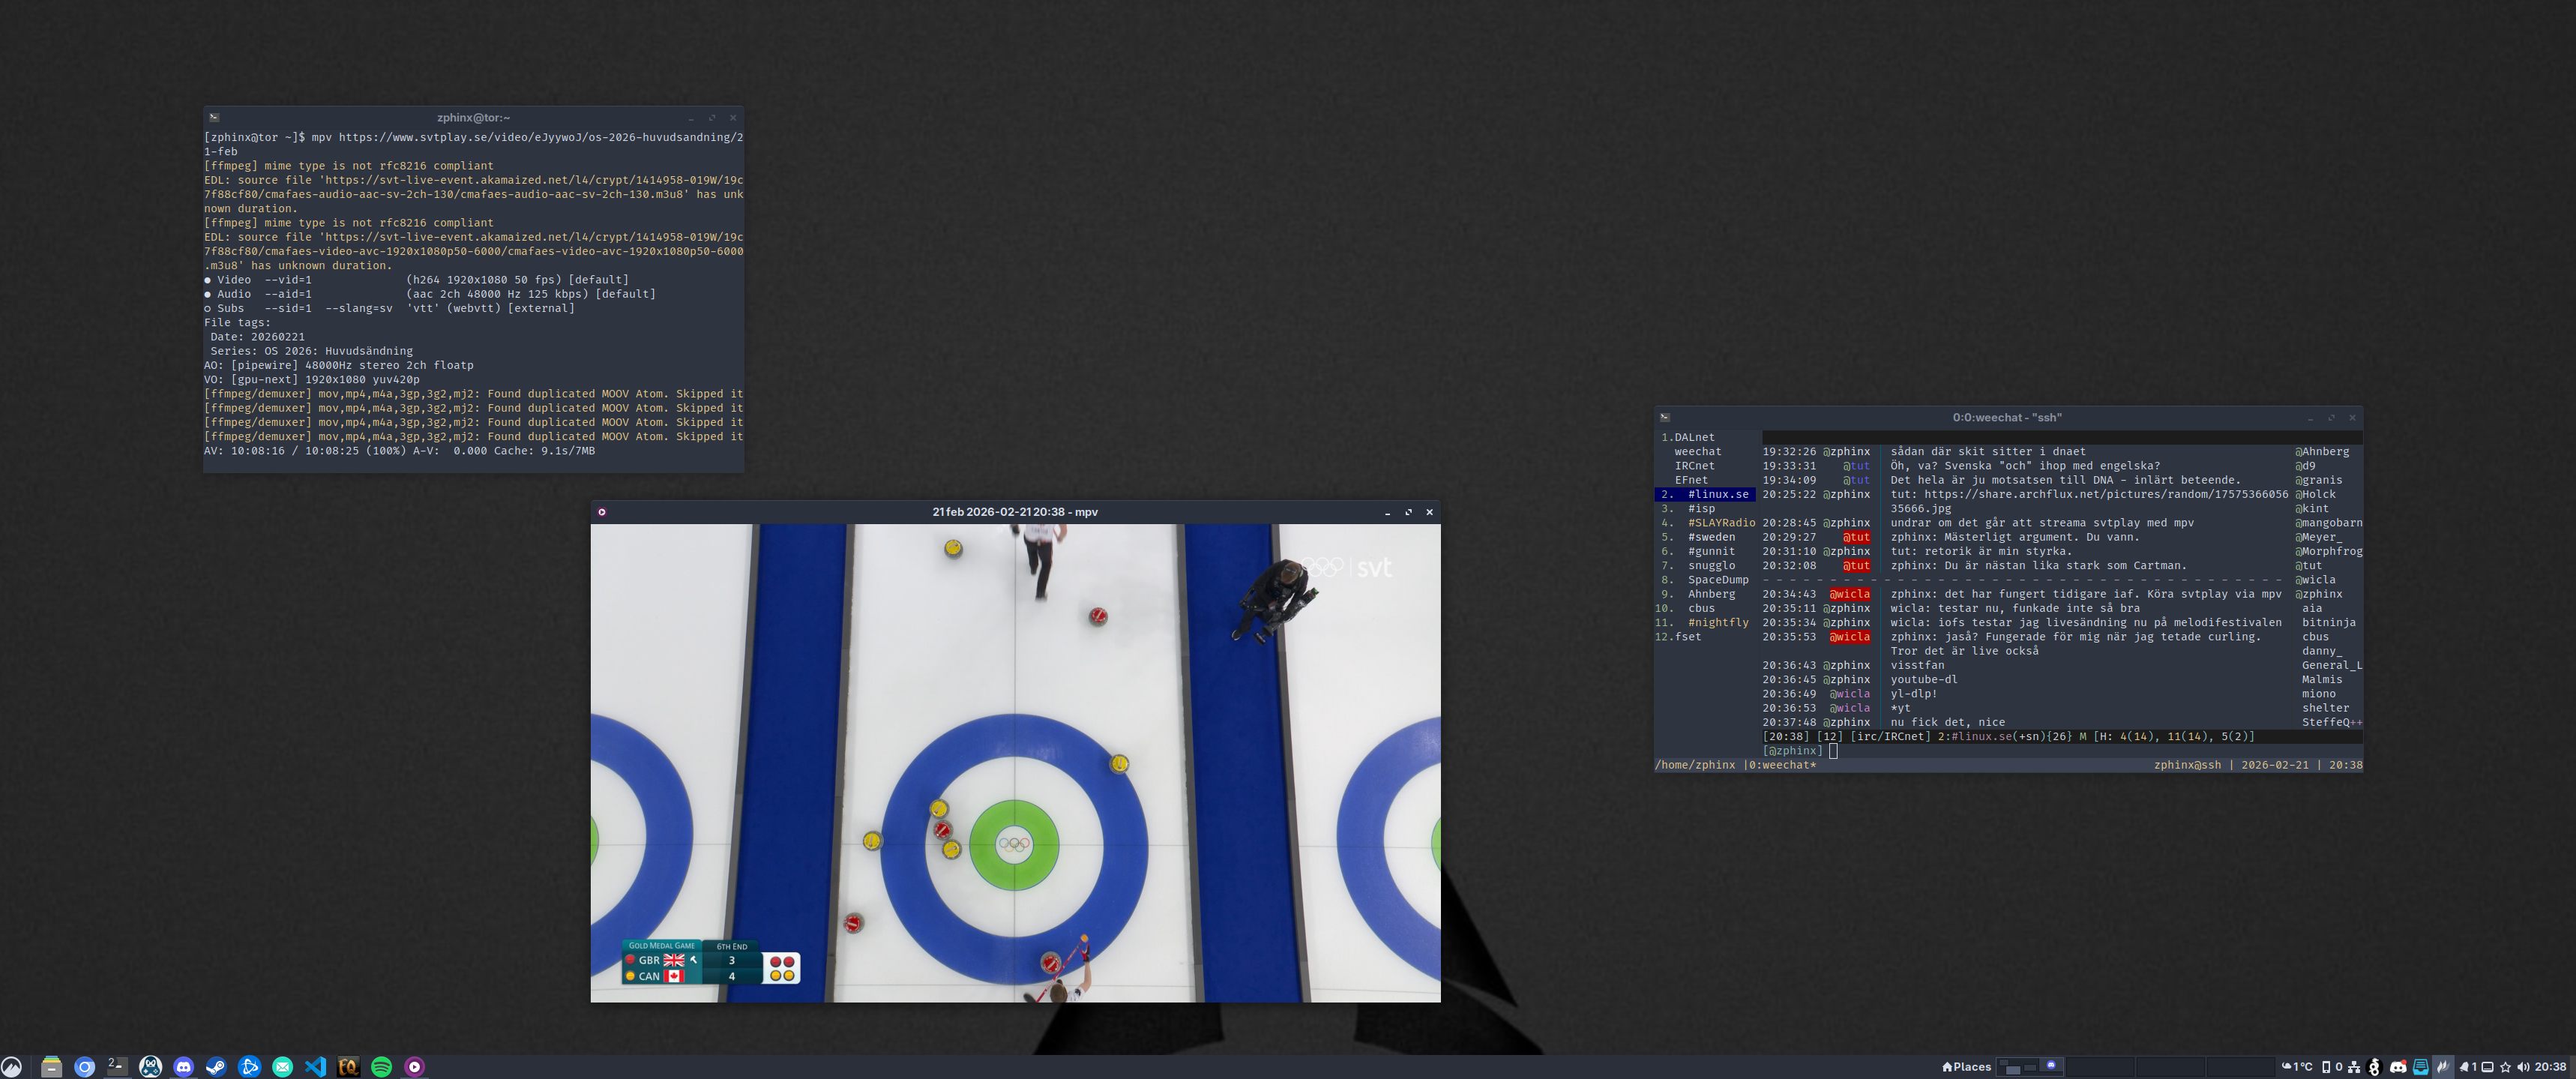Open Spotify from the panel
Image resolution: width=2576 pixels, height=1079 pixels.
(381, 1067)
